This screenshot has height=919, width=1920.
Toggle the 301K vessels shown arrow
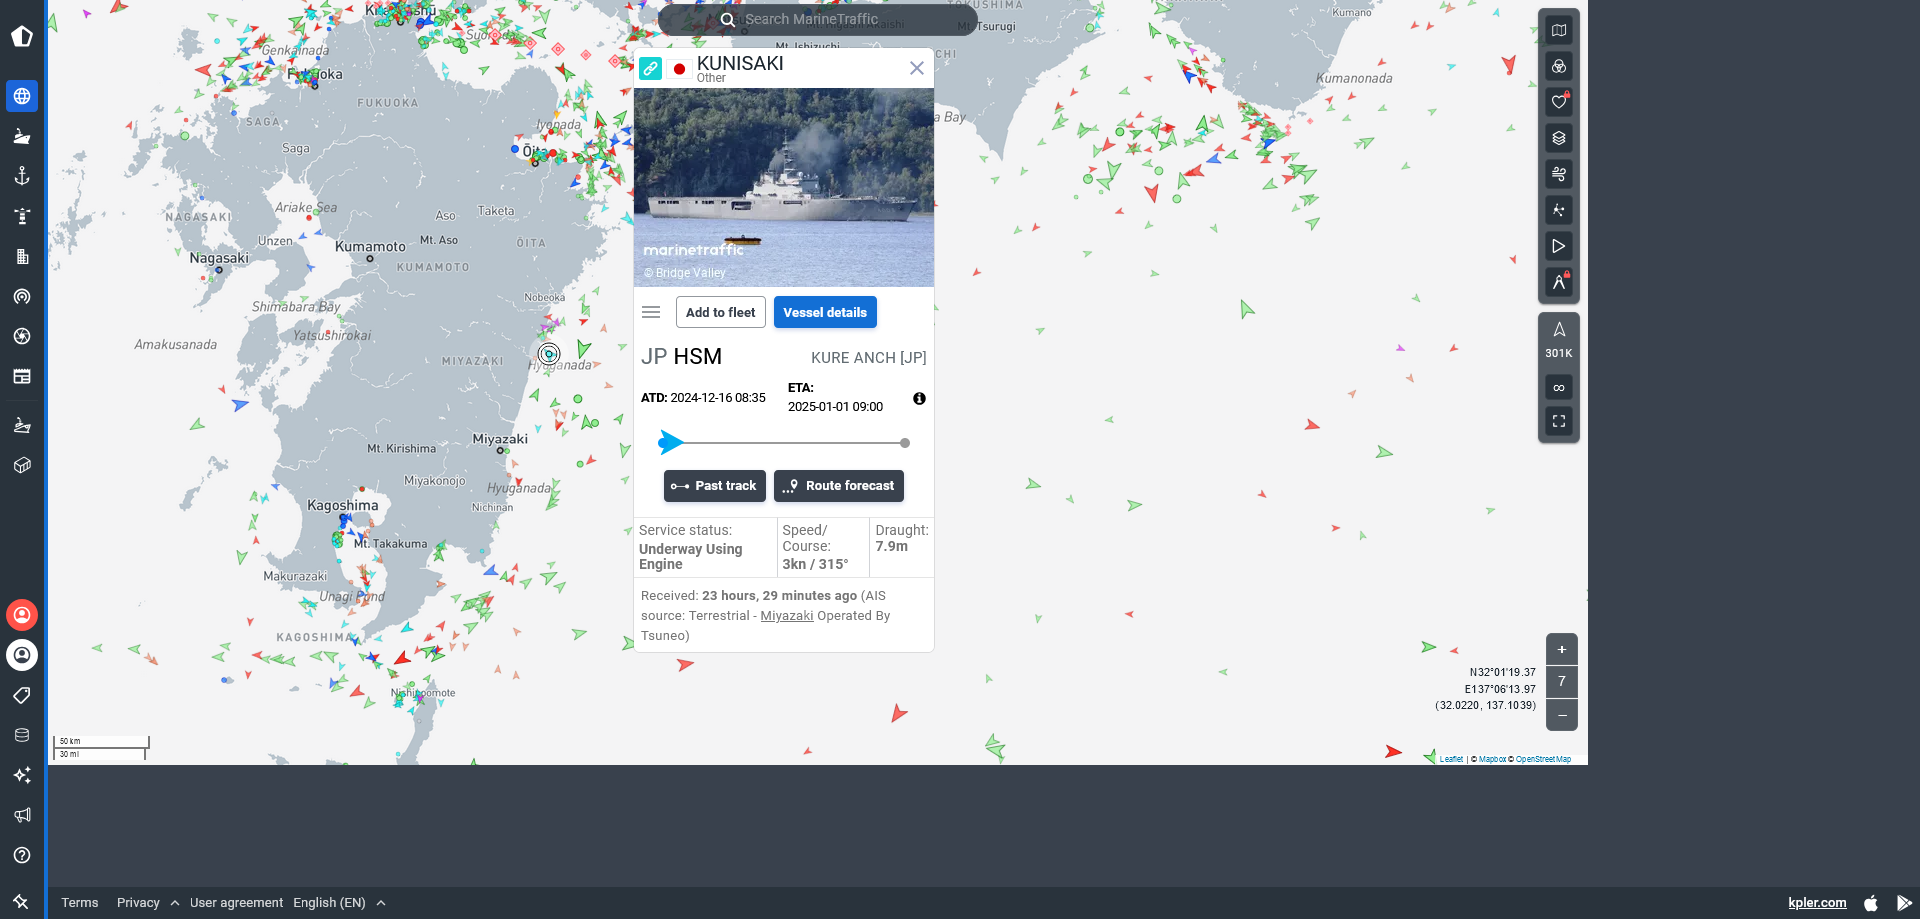(1559, 340)
